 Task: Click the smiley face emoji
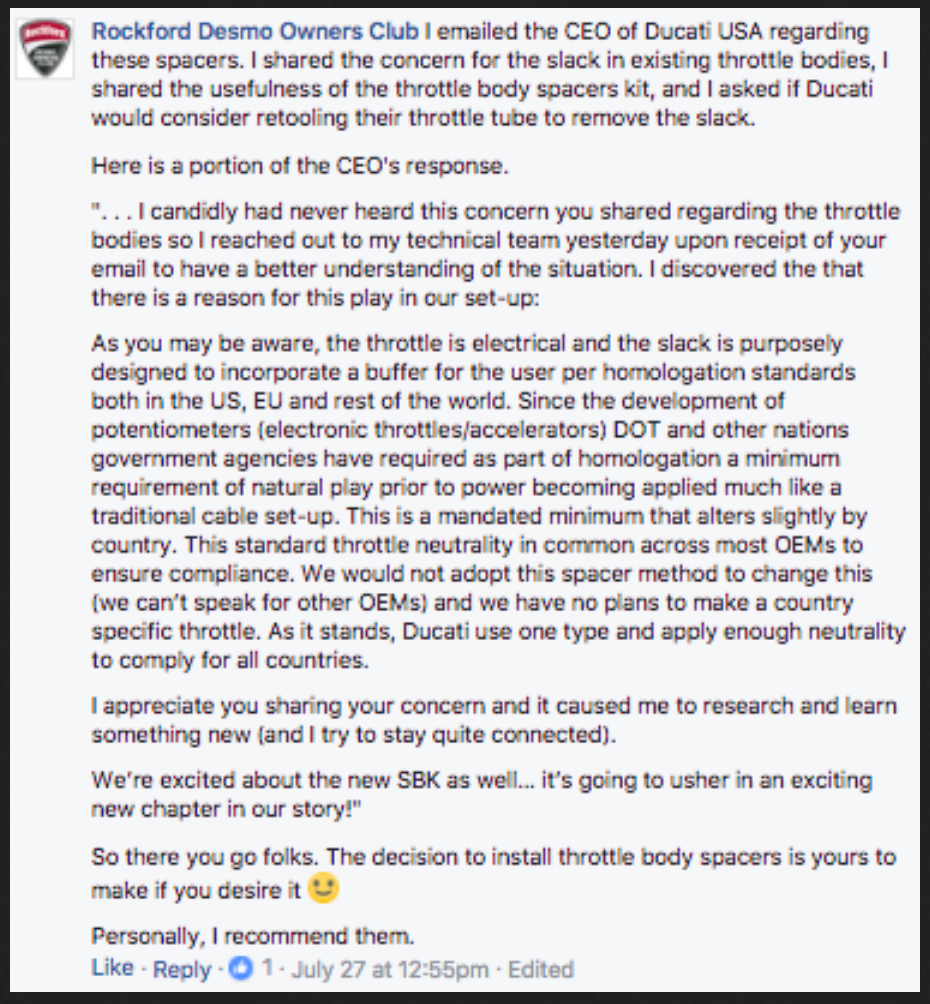click(x=323, y=888)
